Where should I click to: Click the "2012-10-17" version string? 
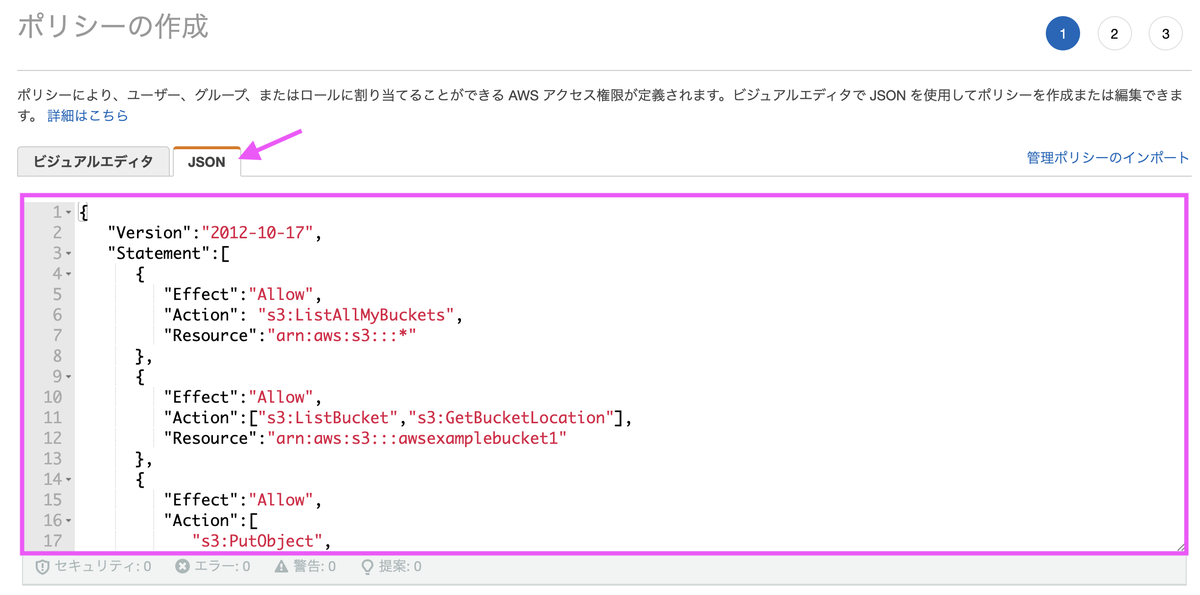[x=260, y=233]
